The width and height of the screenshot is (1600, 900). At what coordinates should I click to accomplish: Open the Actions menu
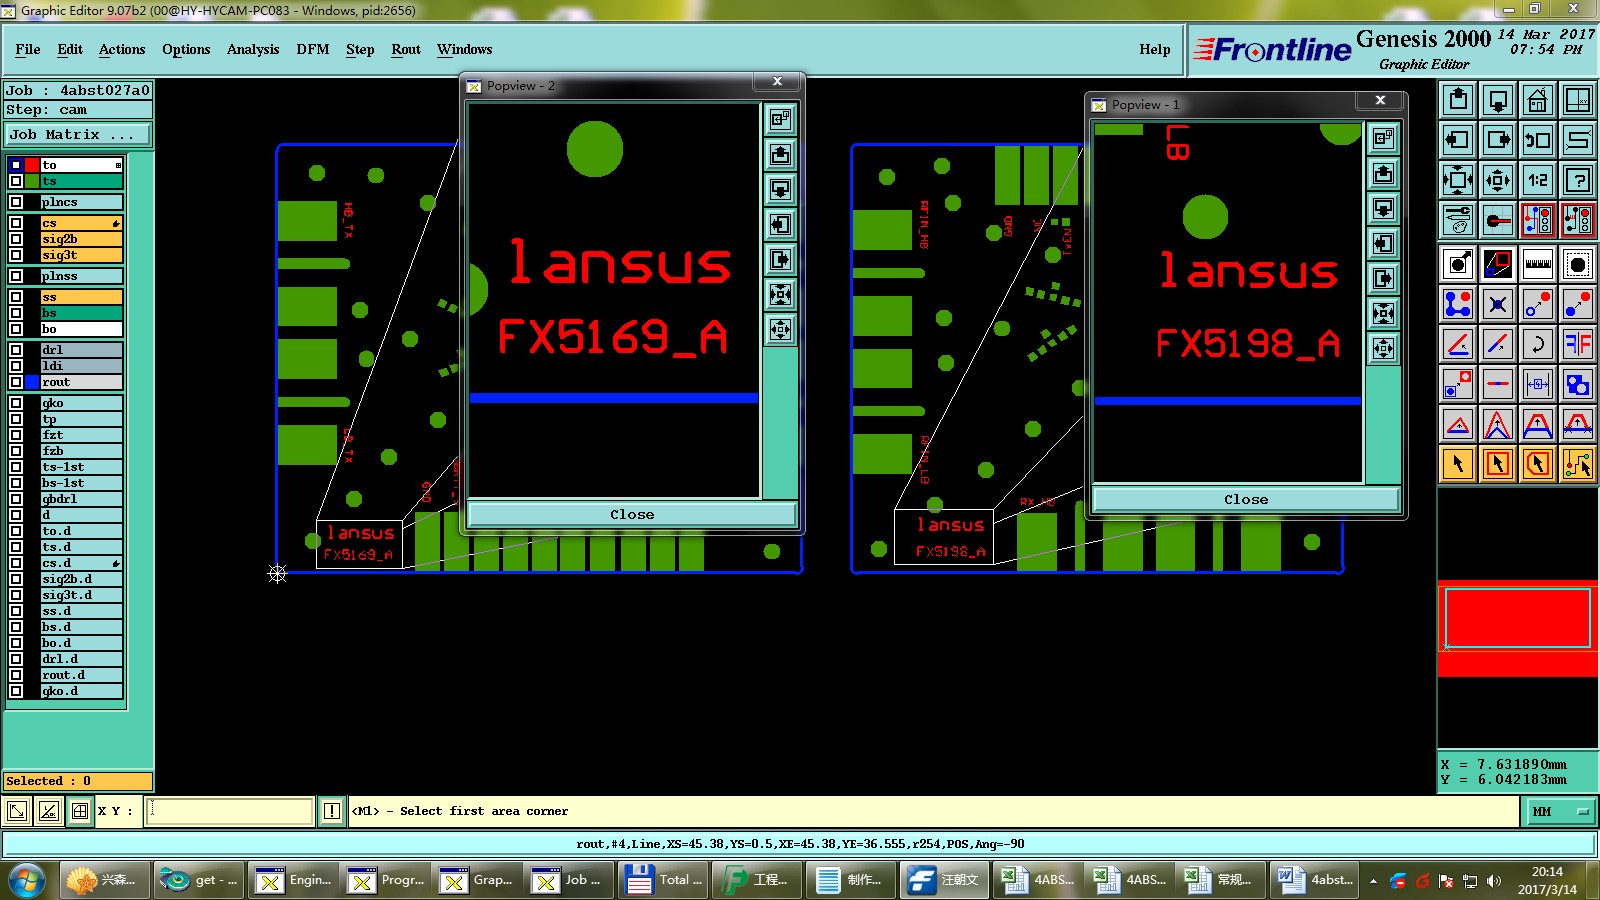(x=122, y=49)
